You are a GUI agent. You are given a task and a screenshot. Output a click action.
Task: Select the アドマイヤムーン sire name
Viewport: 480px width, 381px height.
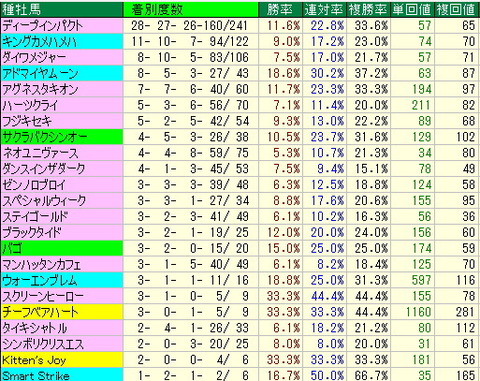coord(40,73)
